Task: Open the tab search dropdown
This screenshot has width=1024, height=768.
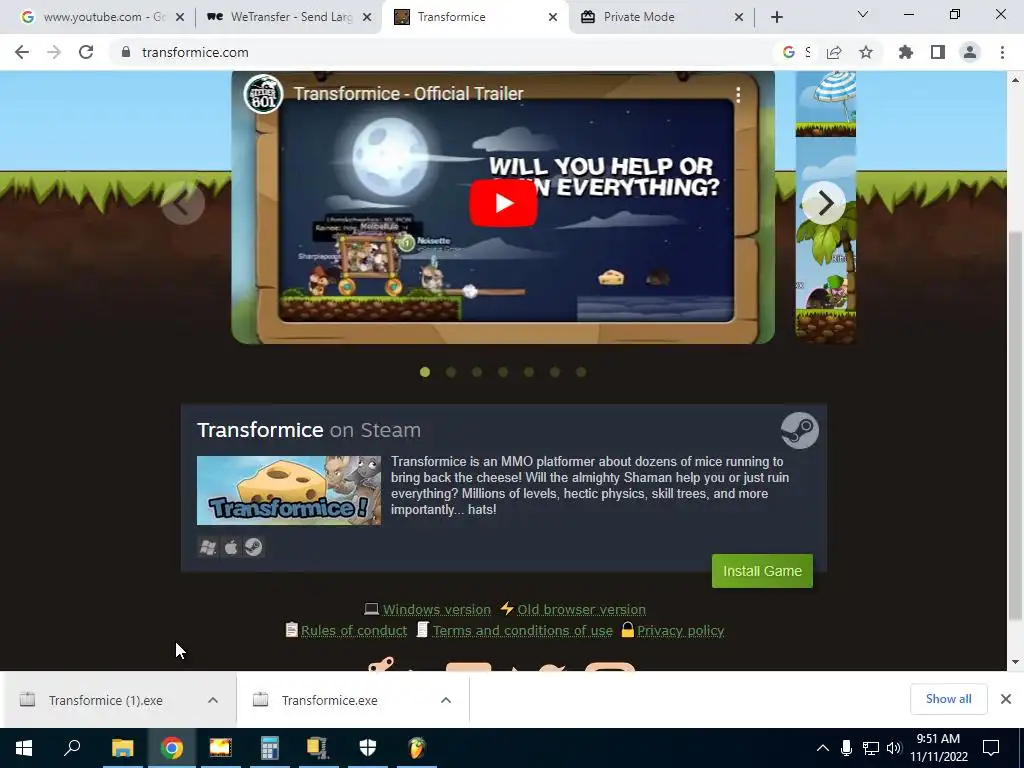Action: [x=863, y=14]
